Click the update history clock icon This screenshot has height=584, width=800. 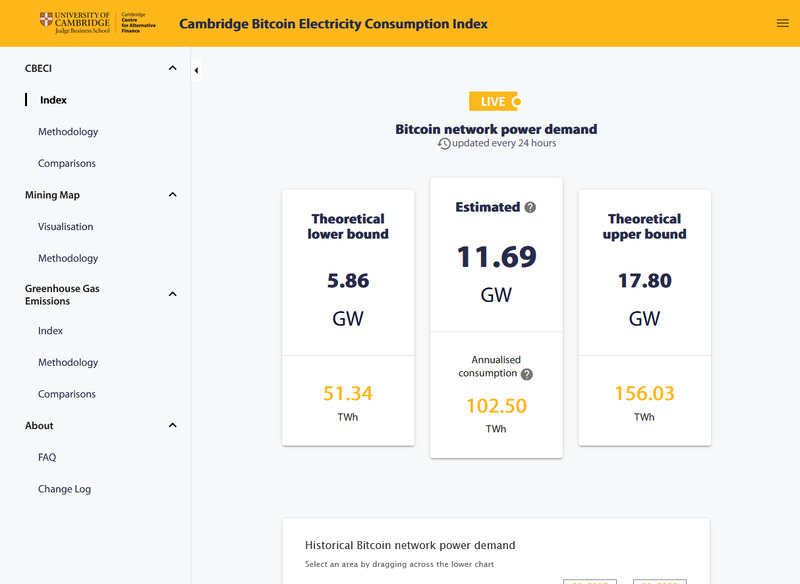click(x=444, y=144)
